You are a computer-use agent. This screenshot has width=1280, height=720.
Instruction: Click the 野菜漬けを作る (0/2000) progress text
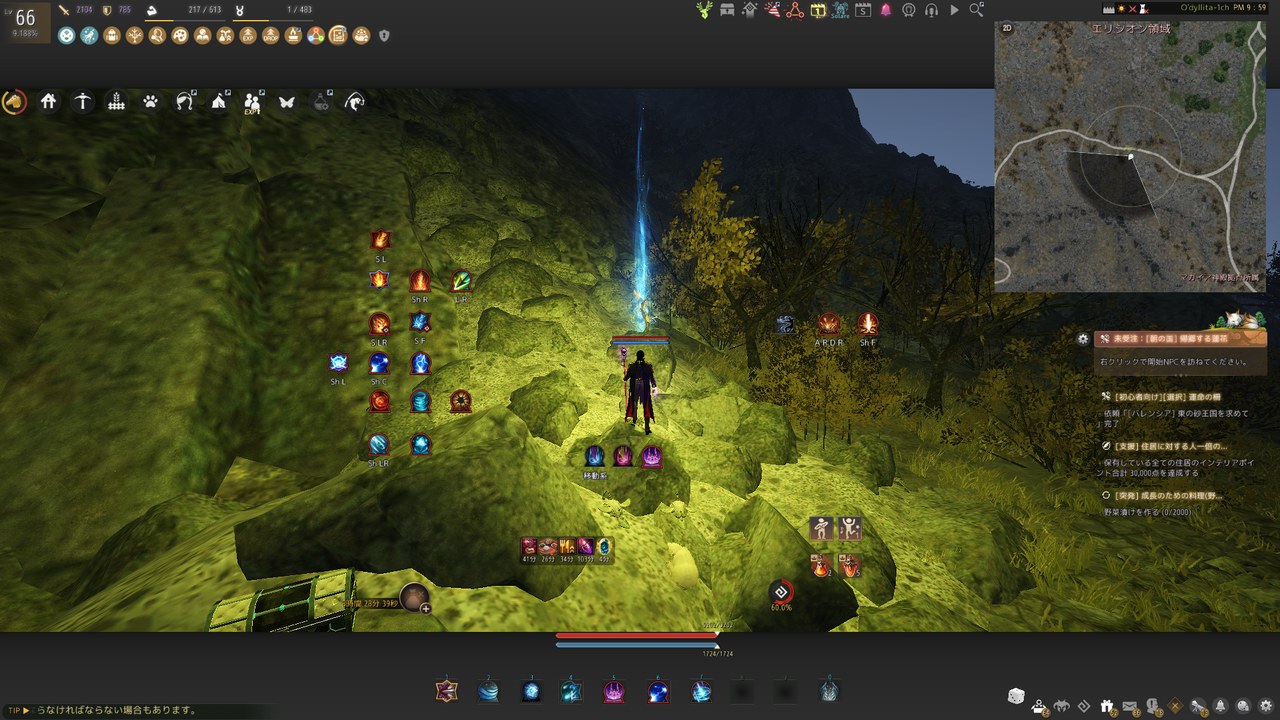[x=1147, y=512]
